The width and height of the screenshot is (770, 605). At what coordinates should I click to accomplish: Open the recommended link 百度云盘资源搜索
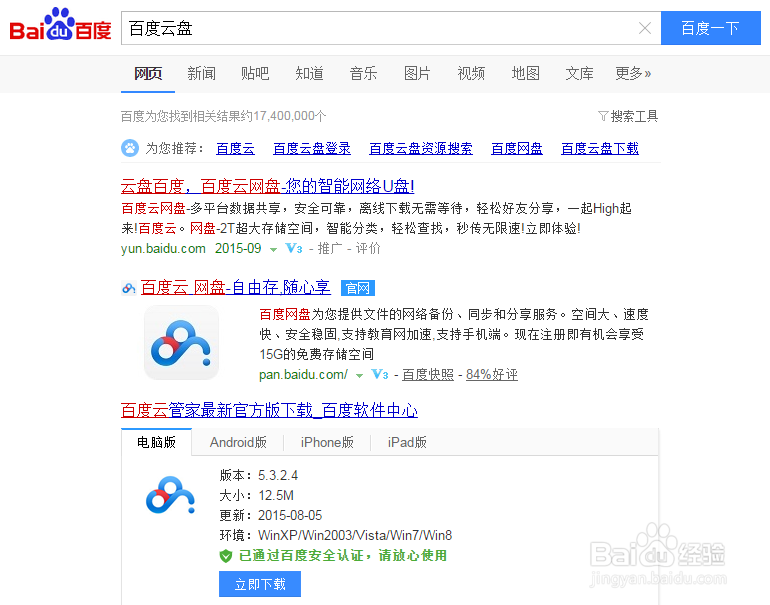[421, 148]
